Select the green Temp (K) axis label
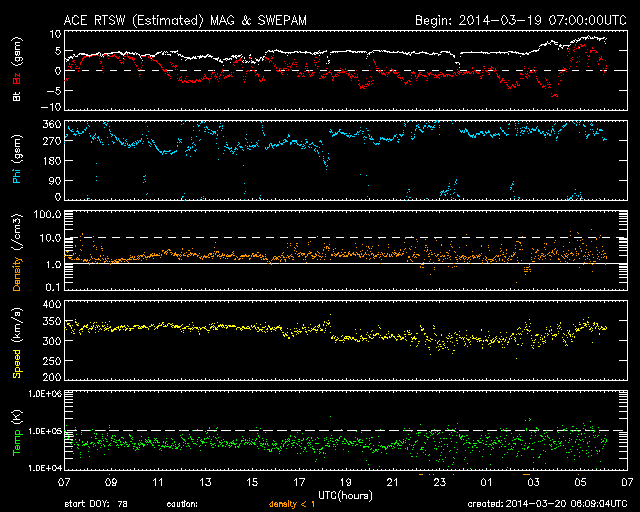 pos(17,433)
